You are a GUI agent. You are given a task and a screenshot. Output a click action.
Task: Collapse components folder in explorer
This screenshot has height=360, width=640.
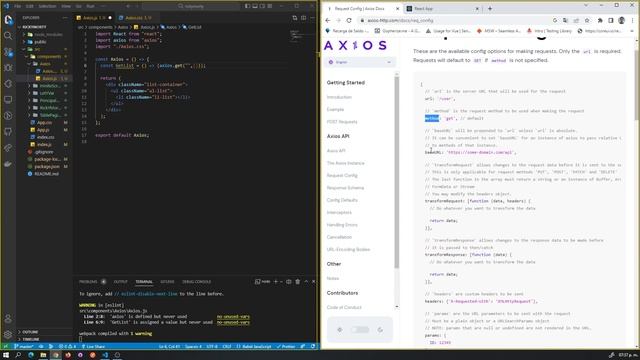pos(44,56)
